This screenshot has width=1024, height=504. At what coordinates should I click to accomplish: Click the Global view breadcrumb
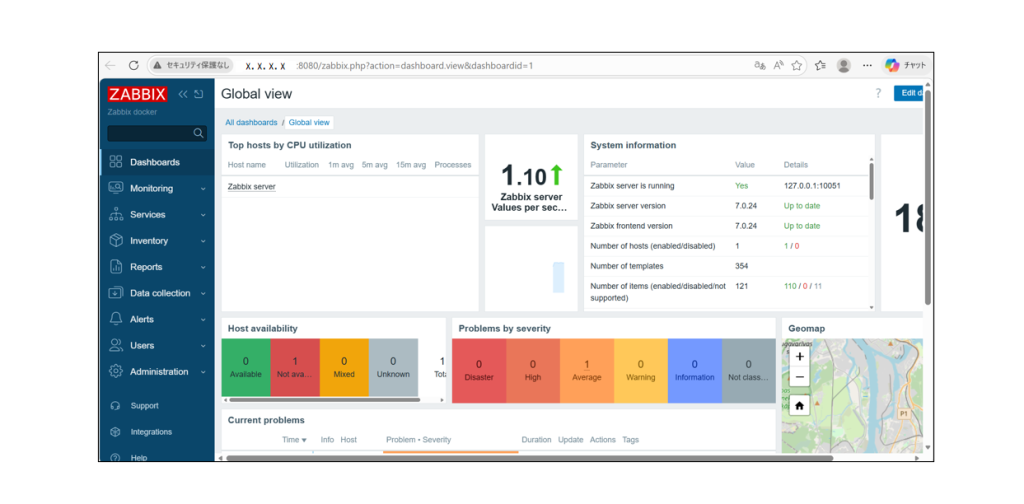[x=309, y=122]
